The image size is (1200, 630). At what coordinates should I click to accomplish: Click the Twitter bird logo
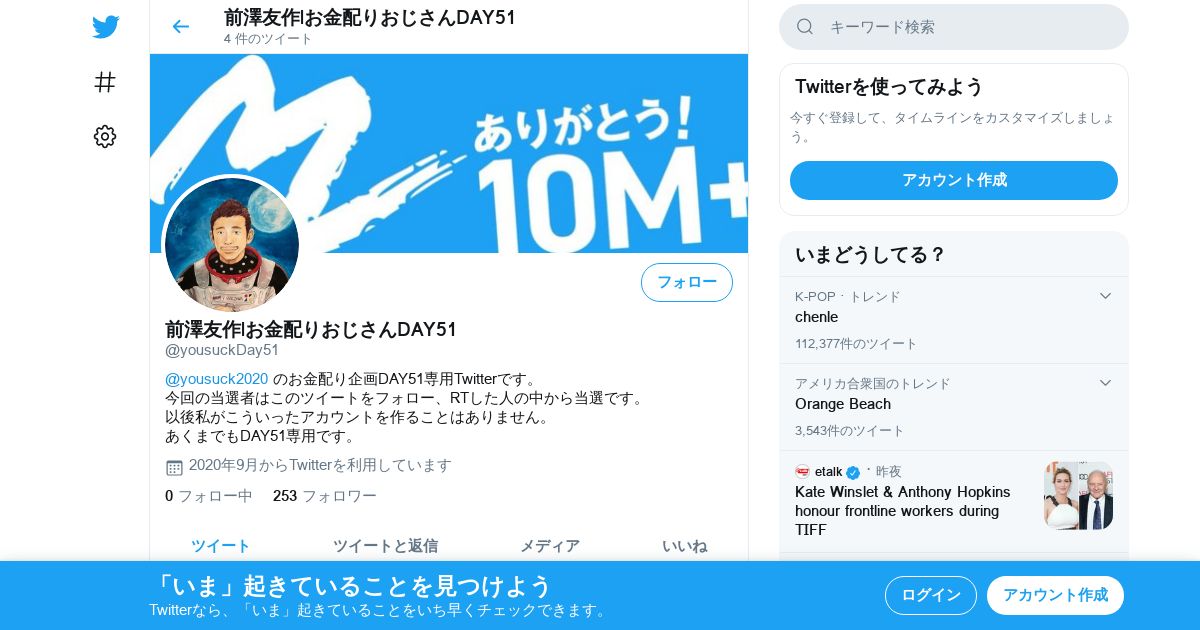[105, 27]
